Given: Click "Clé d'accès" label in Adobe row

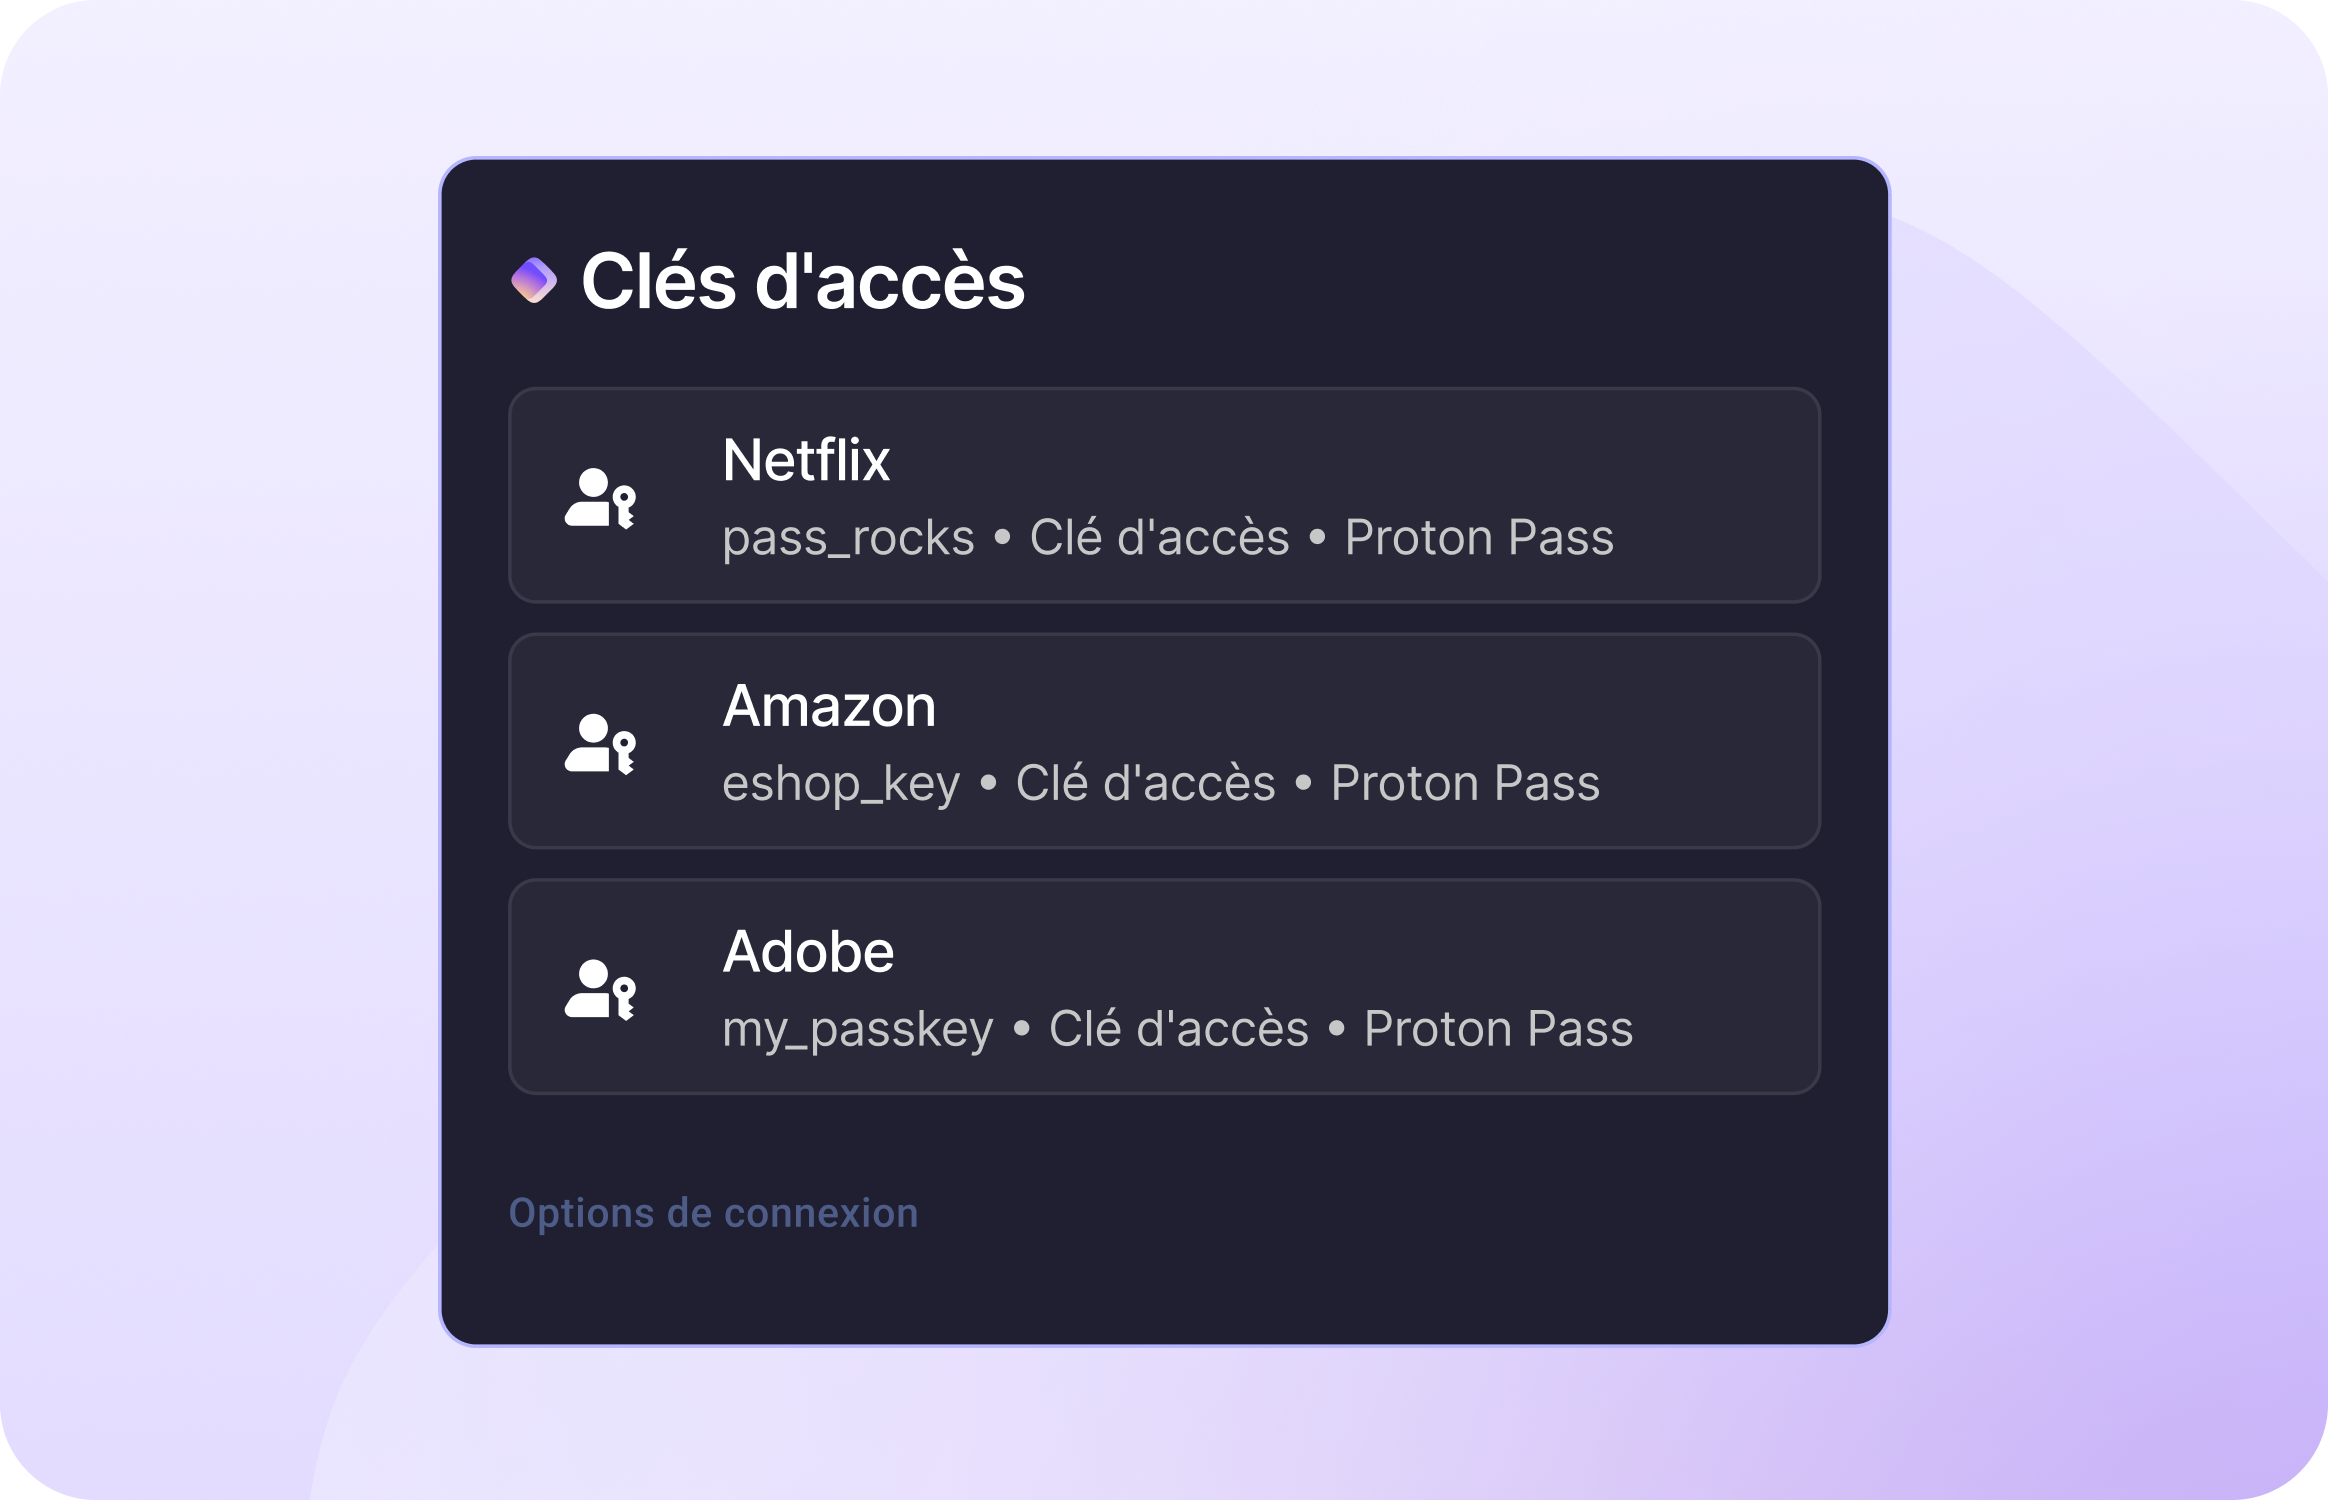Looking at the screenshot, I should pyautogui.click(x=1178, y=1029).
